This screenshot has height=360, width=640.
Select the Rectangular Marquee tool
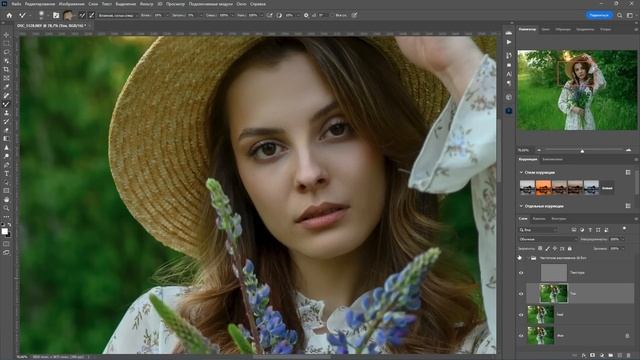(6, 44)
